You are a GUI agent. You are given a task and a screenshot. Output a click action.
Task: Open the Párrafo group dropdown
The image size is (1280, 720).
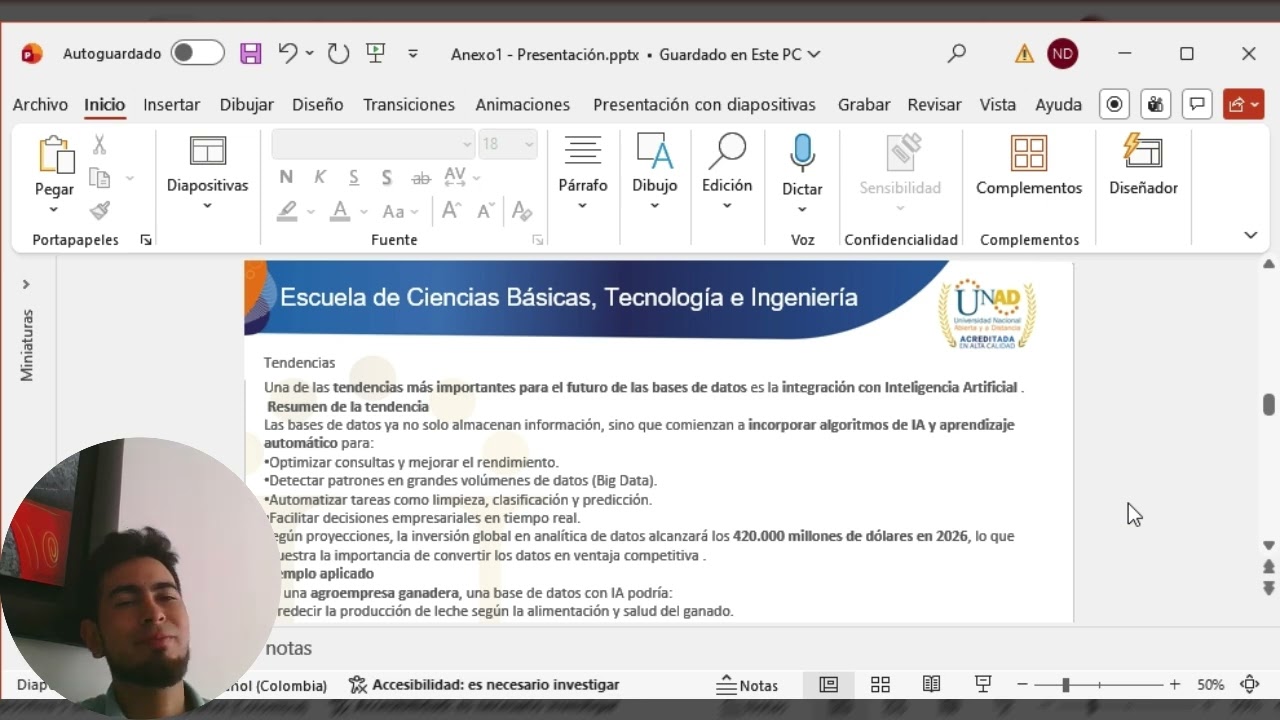[x=583, y=172]
